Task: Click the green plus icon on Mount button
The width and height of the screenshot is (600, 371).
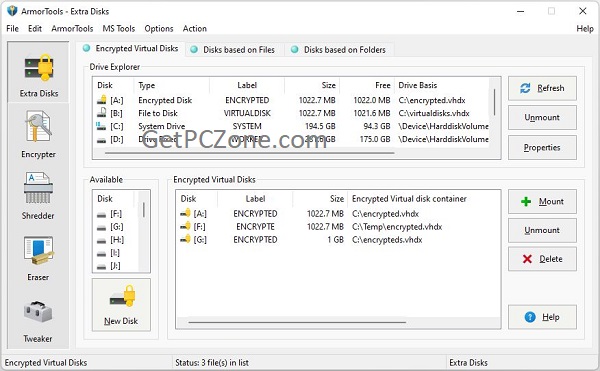Action: [x=526, y=202]
